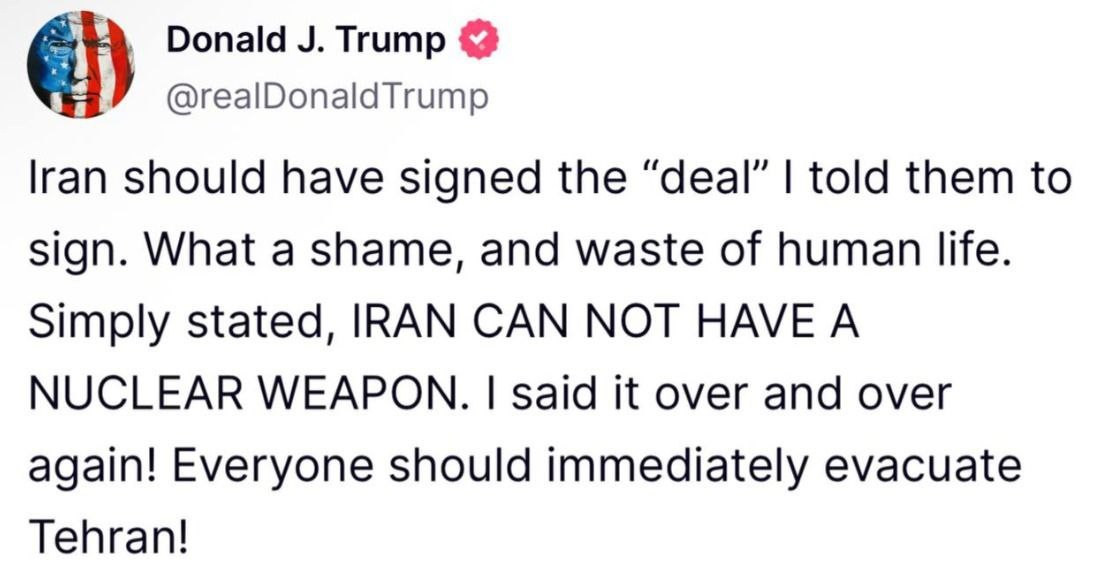Click the pink verified checkmark badge

pyautogui.click(x=479, y=41)
